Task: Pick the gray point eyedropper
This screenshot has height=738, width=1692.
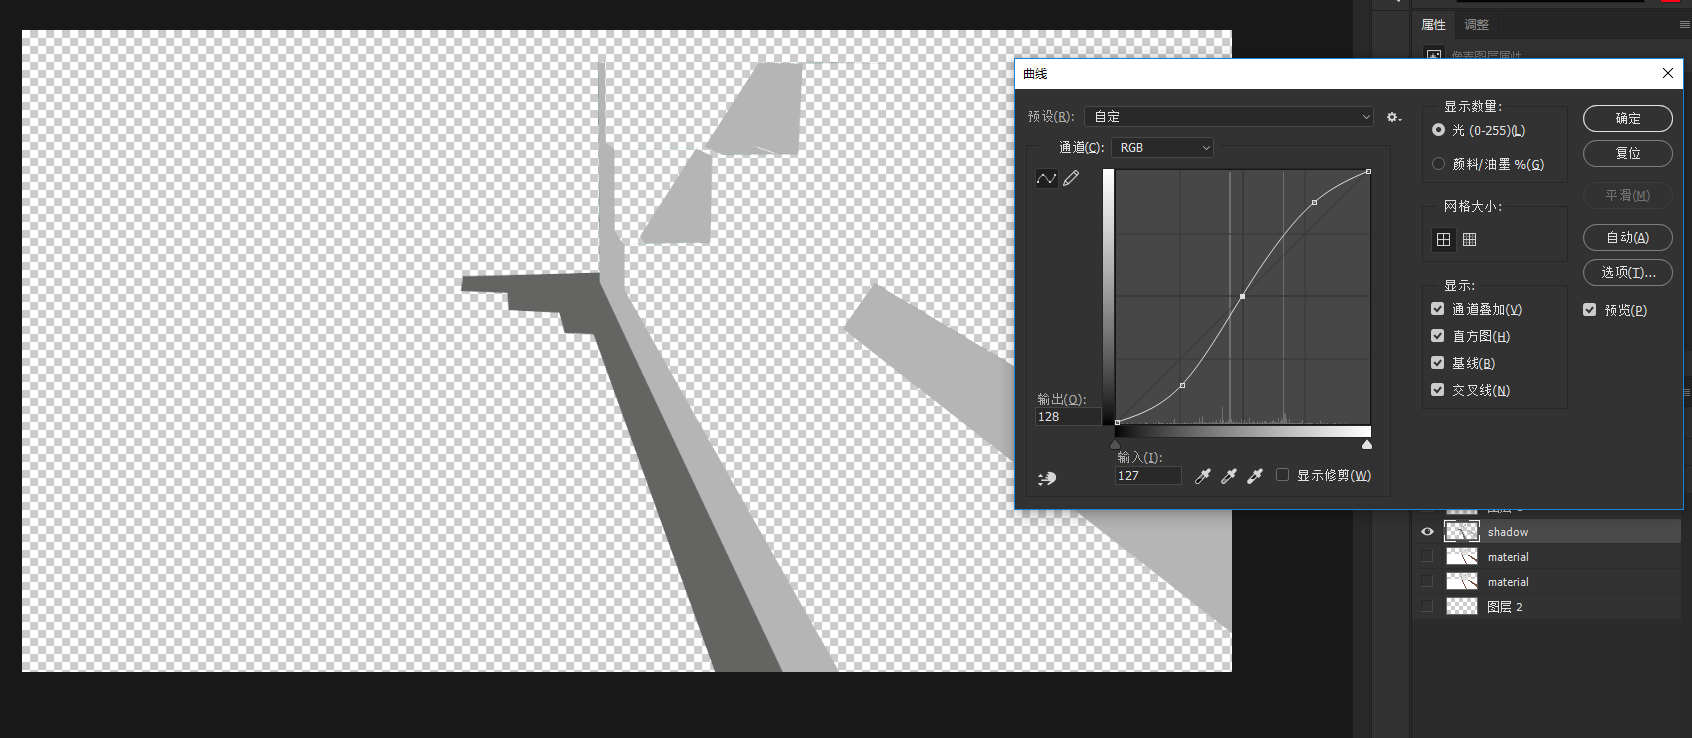Action: pos(1229,476)
